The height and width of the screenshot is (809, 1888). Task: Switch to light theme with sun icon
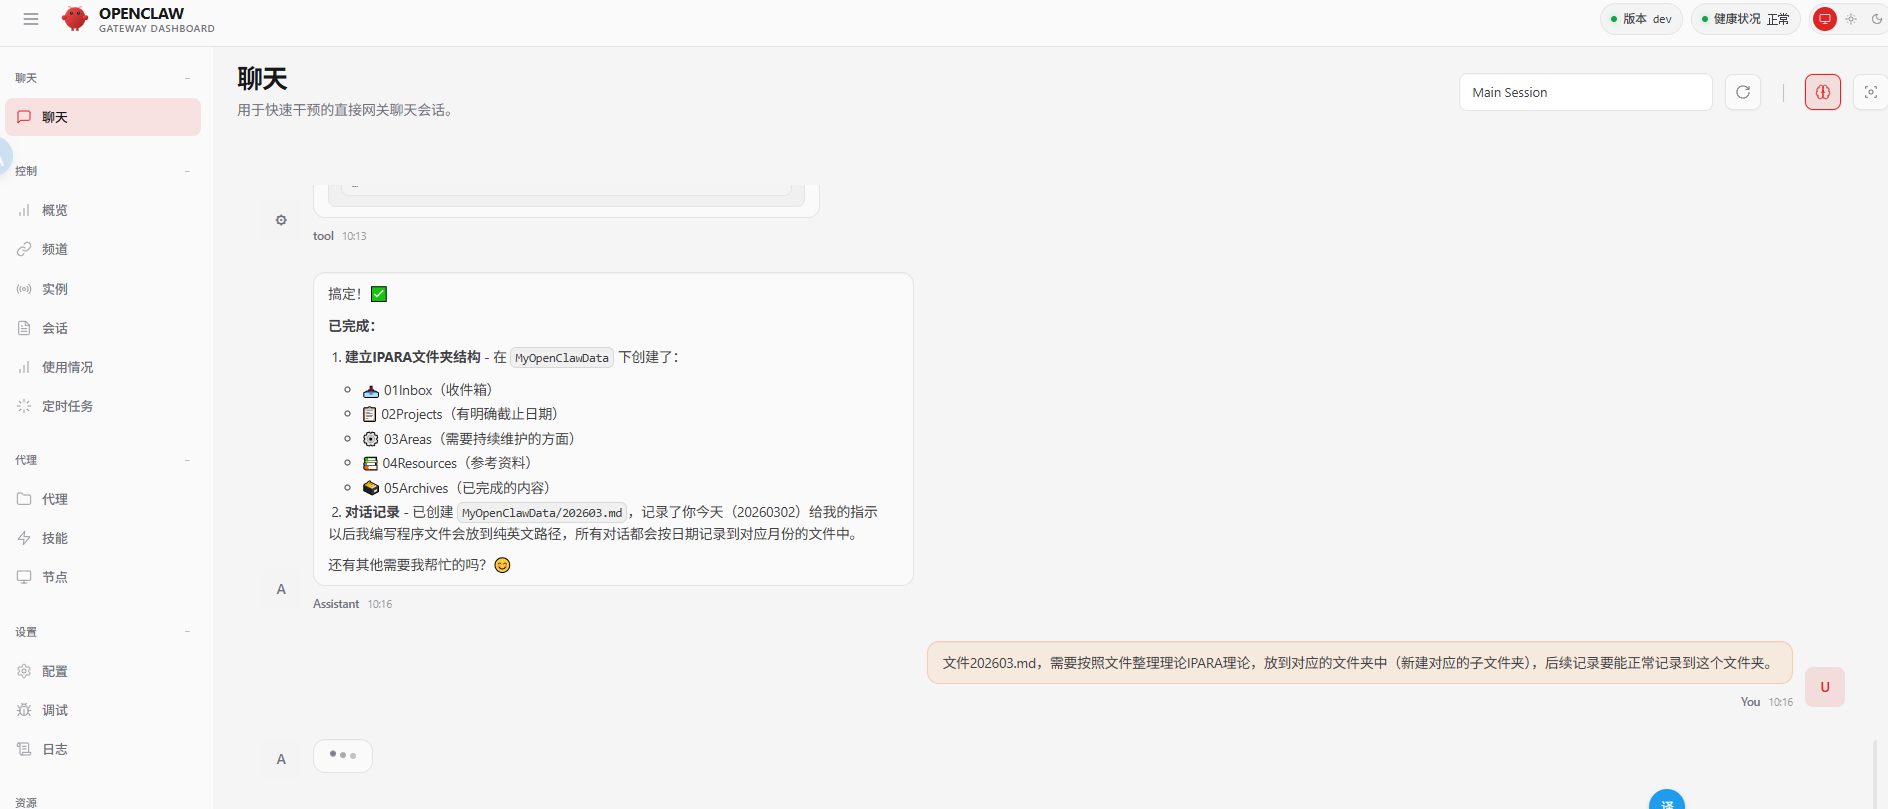pos(1851,19)
